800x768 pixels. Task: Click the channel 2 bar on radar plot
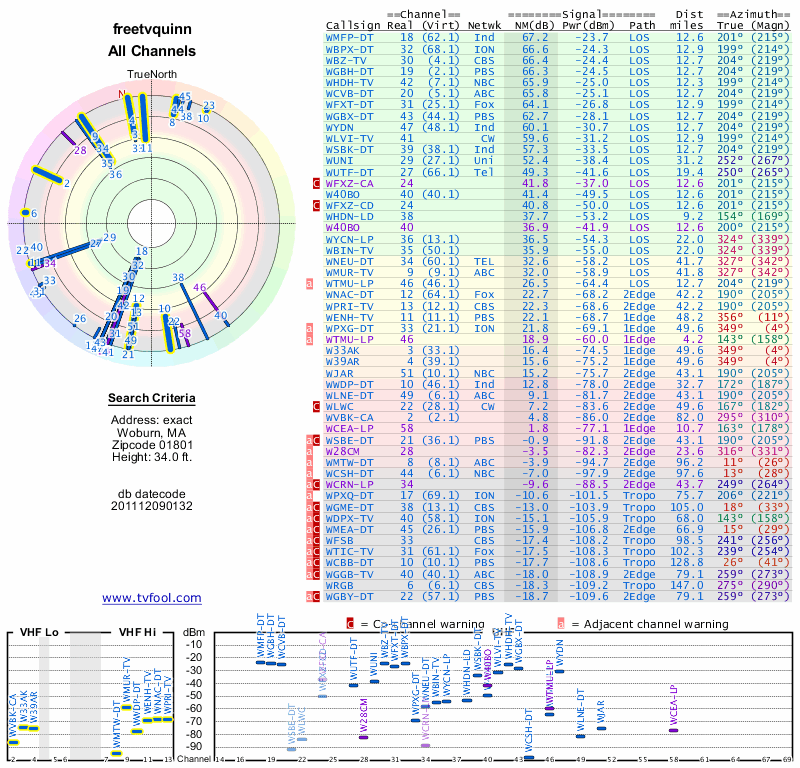[47, 175]
